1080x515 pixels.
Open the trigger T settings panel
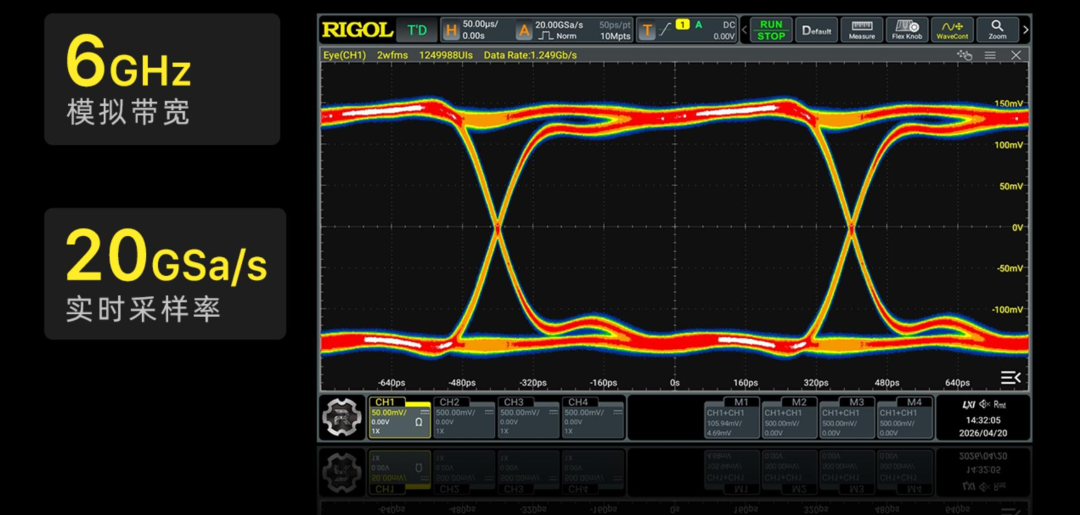coord(688,30)
